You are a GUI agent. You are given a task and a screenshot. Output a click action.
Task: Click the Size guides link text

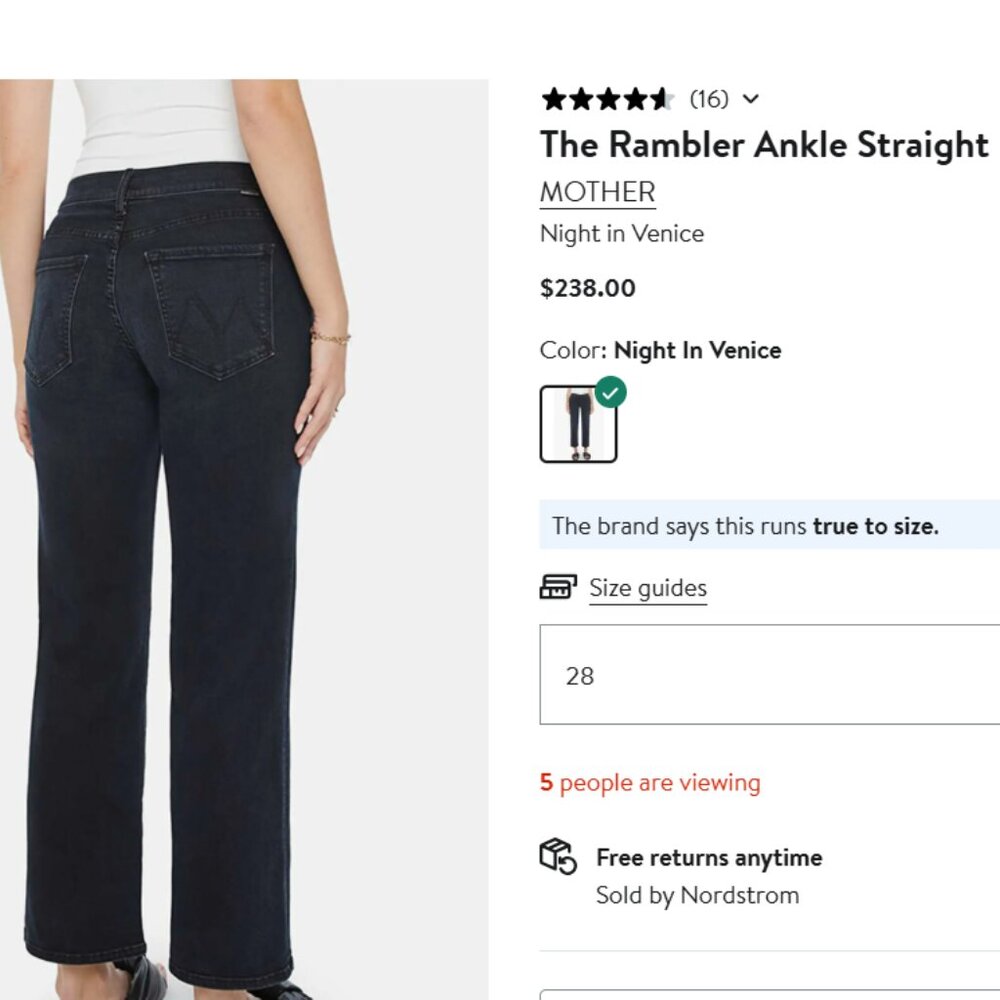coord(647,588)
